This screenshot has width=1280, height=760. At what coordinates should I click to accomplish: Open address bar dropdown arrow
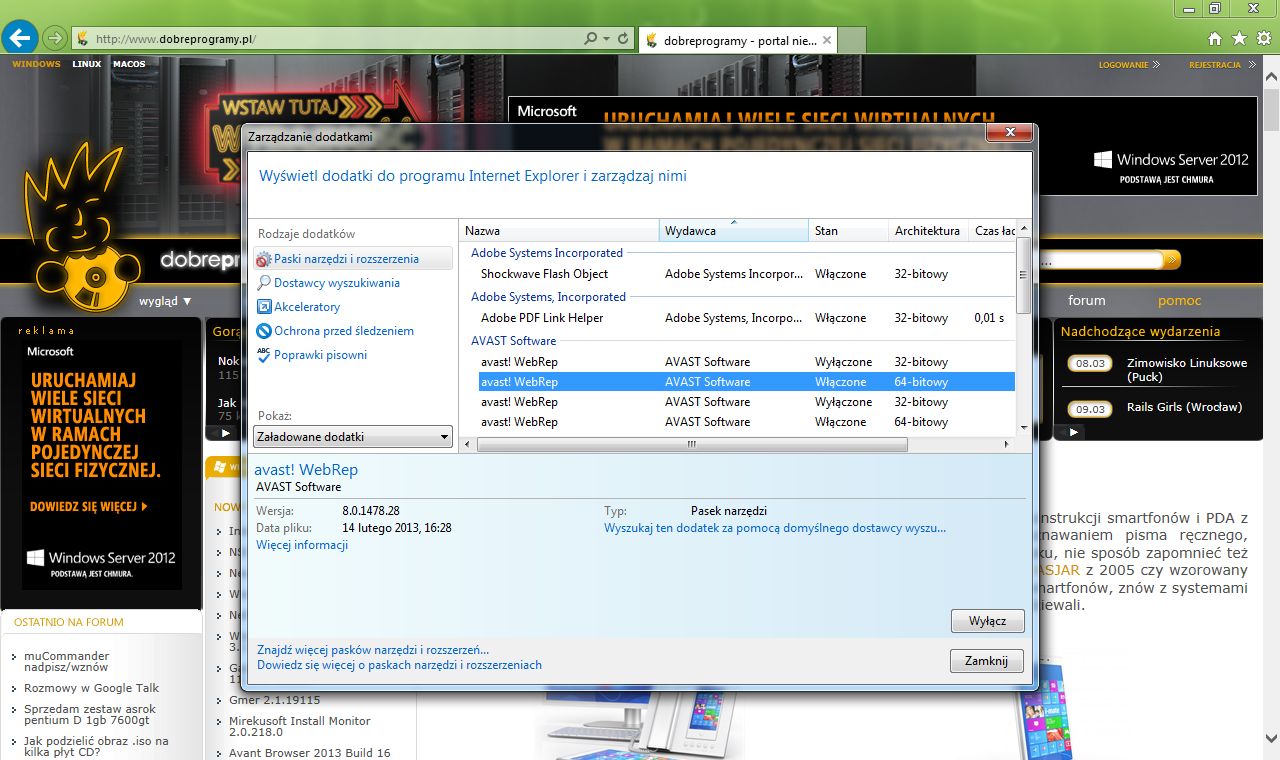coord(606,39)
